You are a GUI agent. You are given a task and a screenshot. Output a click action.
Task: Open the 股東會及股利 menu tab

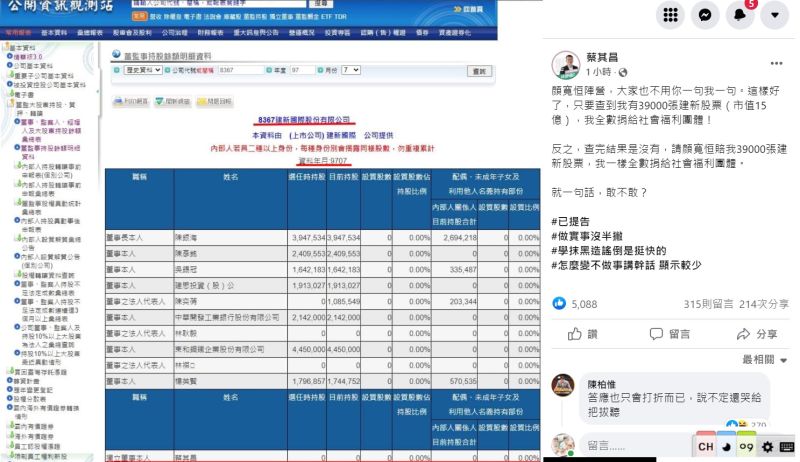pyautogui.click(x=132, y=33)
